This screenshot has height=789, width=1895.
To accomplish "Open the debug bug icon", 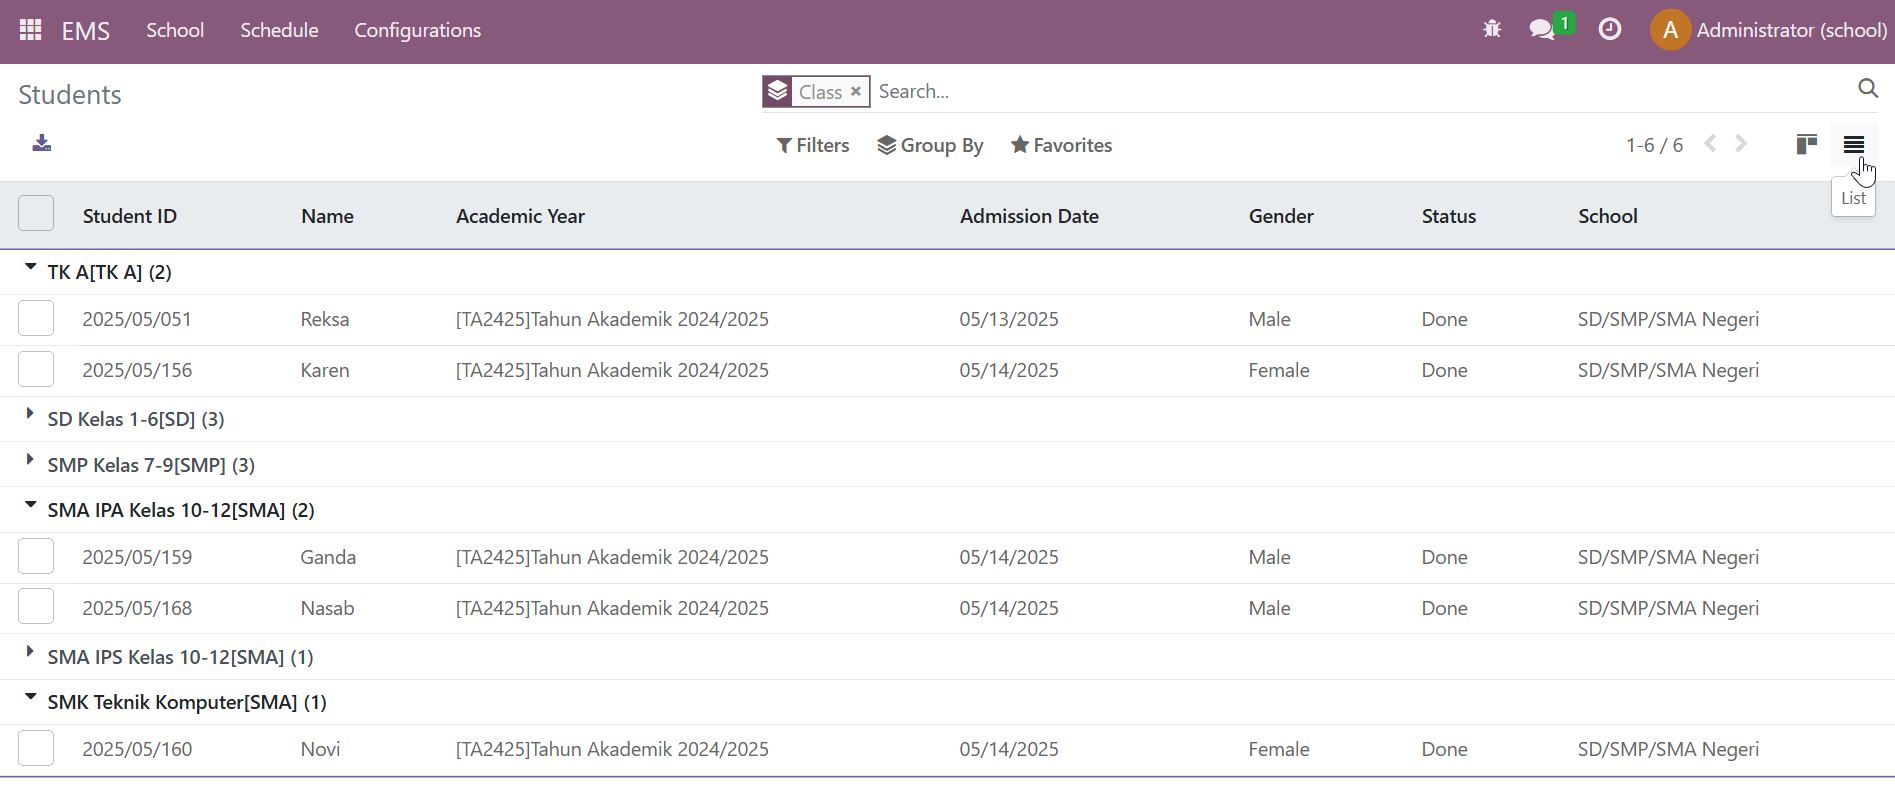I will [x=1492, y=30].
